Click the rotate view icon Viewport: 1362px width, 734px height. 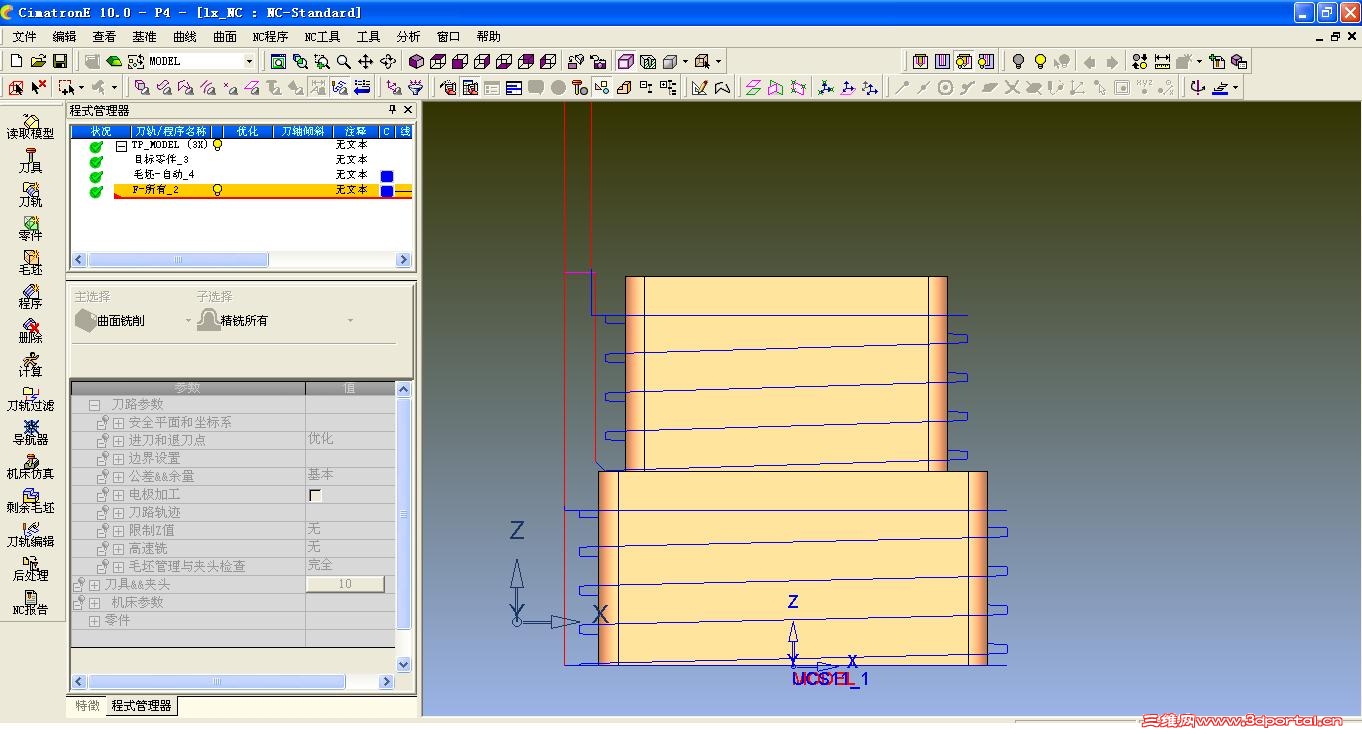388,61
